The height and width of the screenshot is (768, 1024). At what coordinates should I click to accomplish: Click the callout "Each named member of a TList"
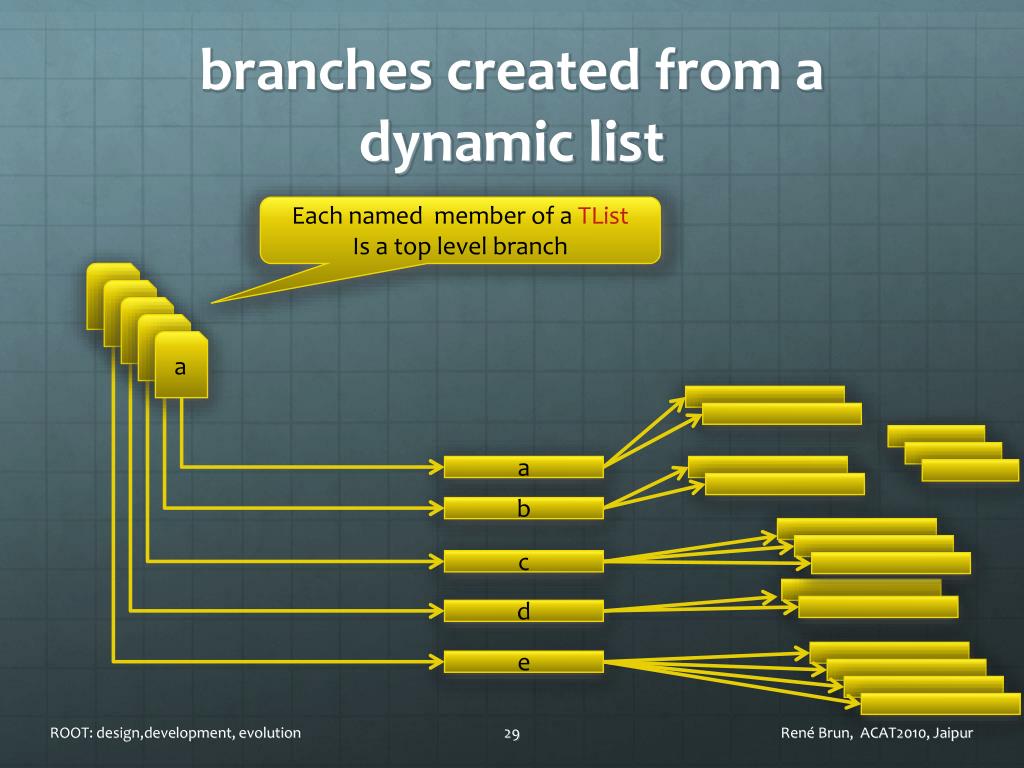pos(460,231)
